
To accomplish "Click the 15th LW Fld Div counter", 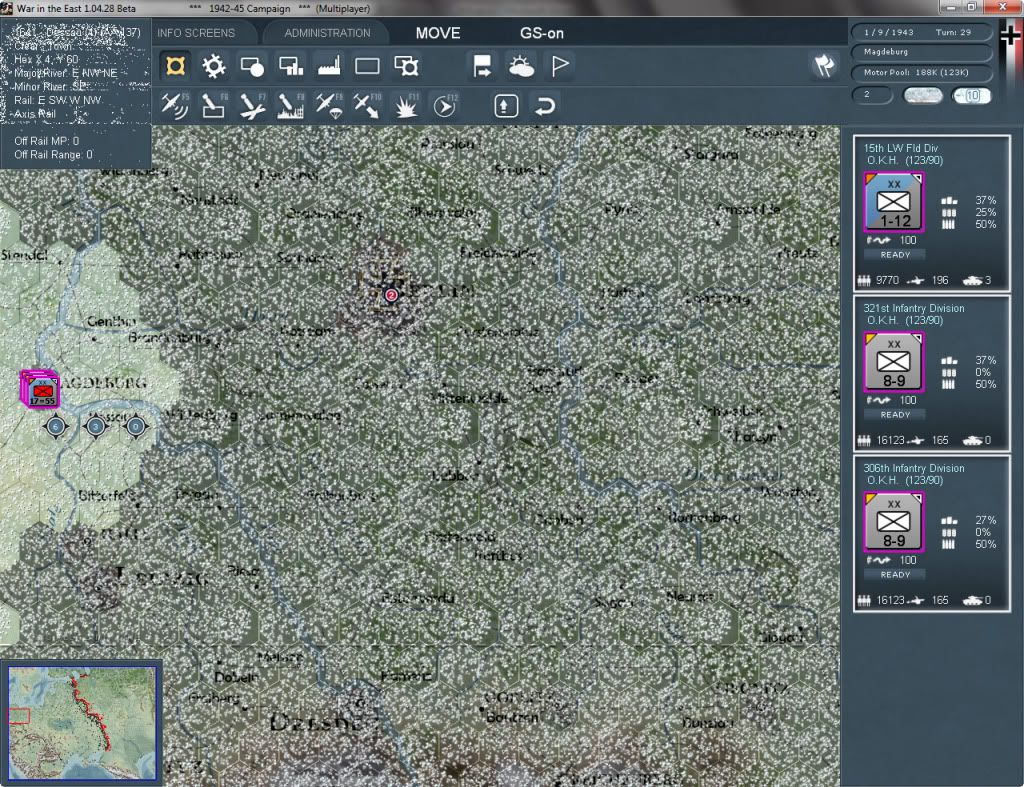I will point(893,202).
